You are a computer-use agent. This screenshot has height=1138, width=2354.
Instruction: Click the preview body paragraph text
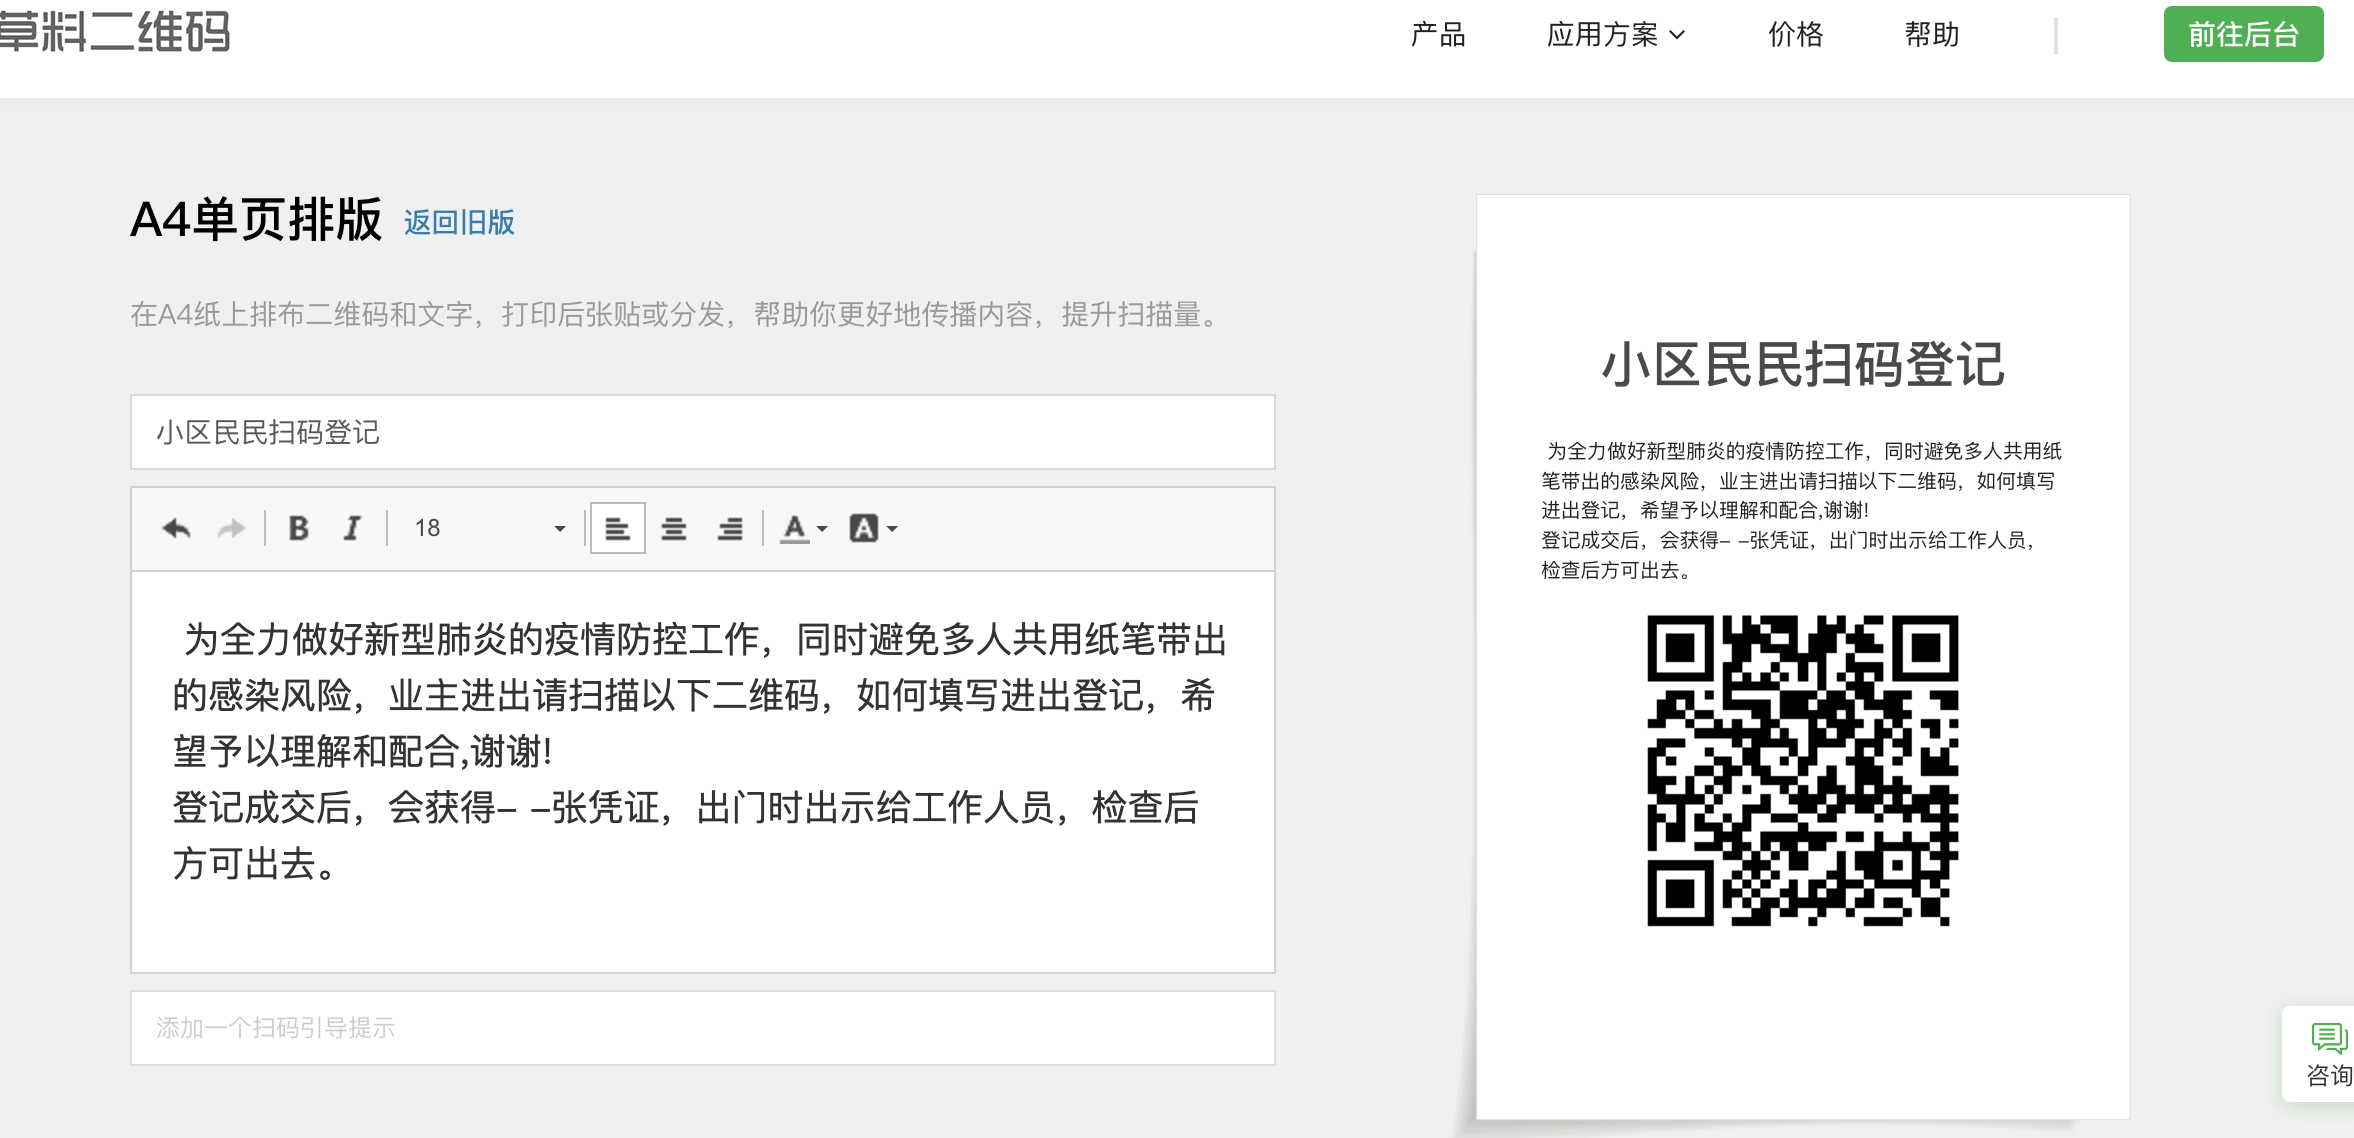pyautogui.click(x=1800, y=510)
